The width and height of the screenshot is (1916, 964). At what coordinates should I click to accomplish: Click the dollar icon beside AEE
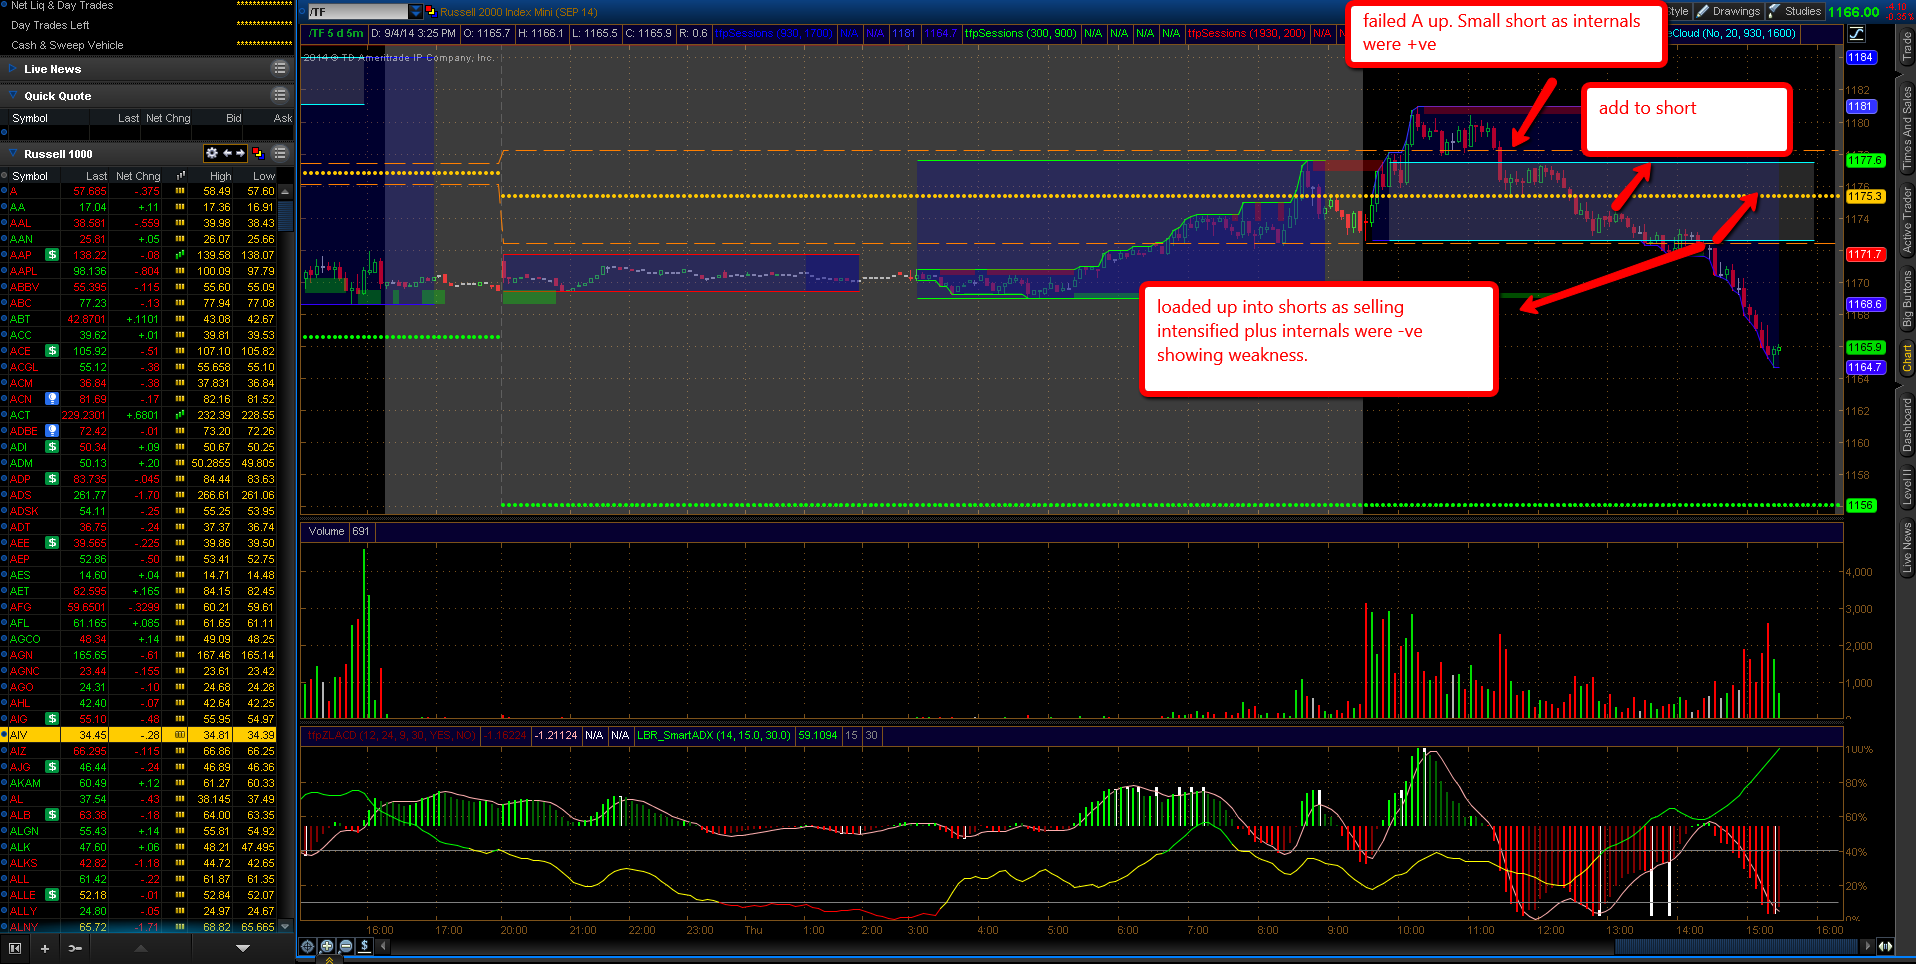(x=52, y=543)
